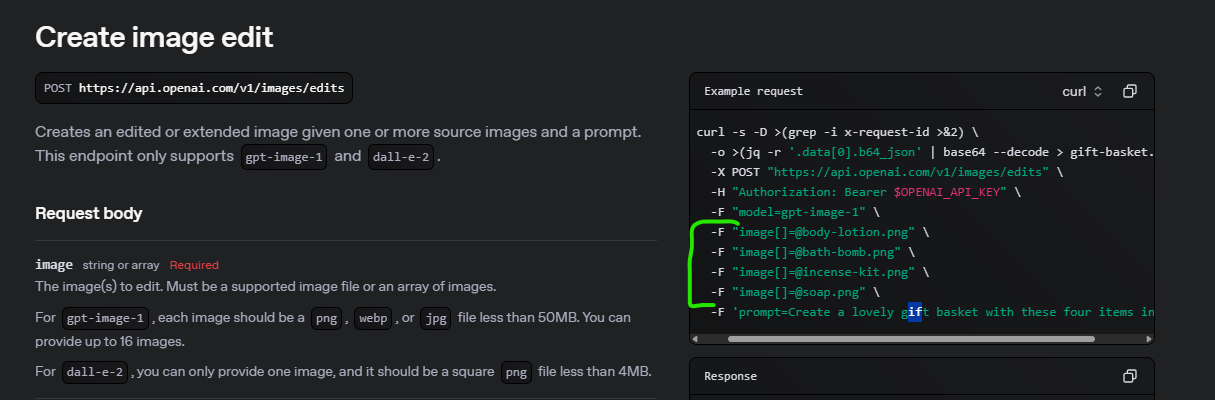Click the $OPENAI_API_KEY variable in code
Image resolution: width=1215 pixels, height=400 pixels.
[x=963, y=192]
